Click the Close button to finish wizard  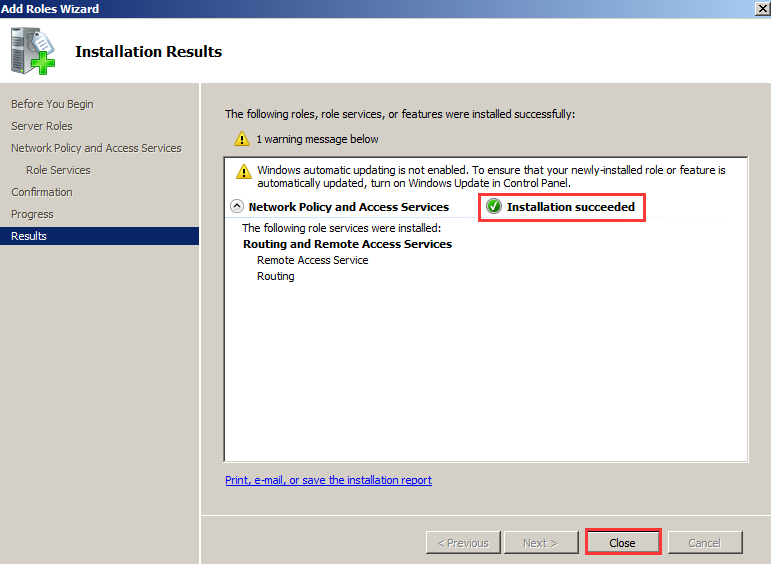coord(623,542)
